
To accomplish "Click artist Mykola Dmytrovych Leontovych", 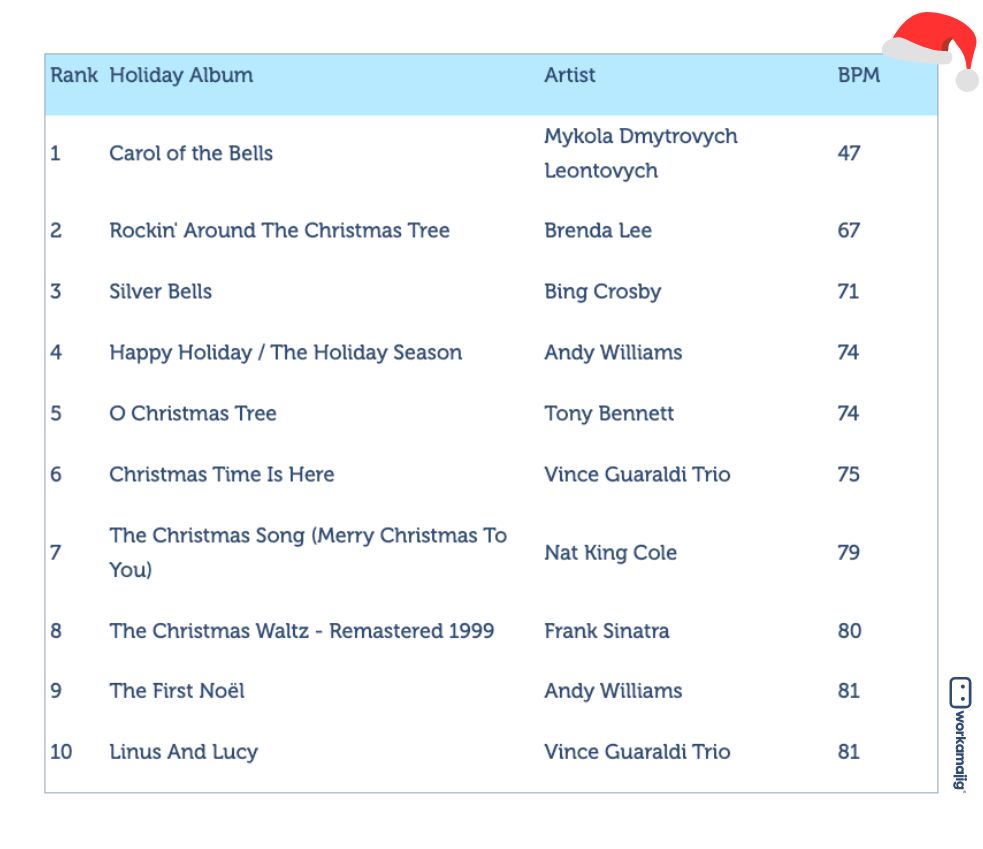I will 641,153.
